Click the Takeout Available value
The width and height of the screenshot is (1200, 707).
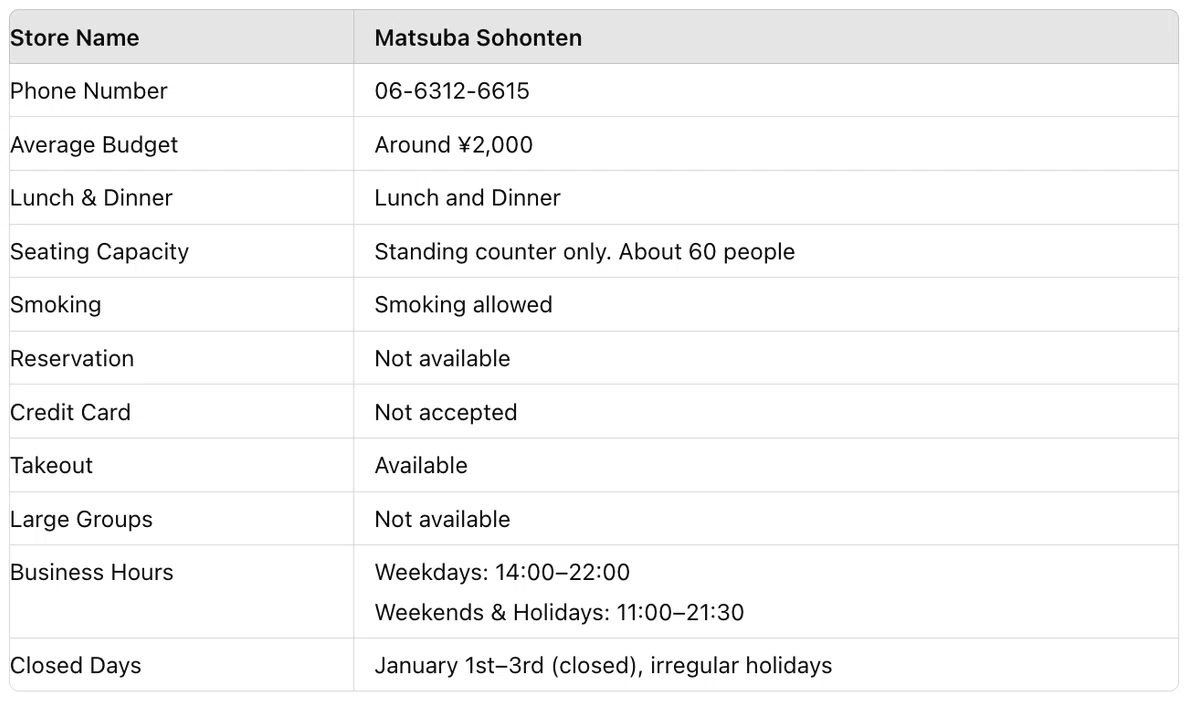pyautogui.click(x=421, y=466)
